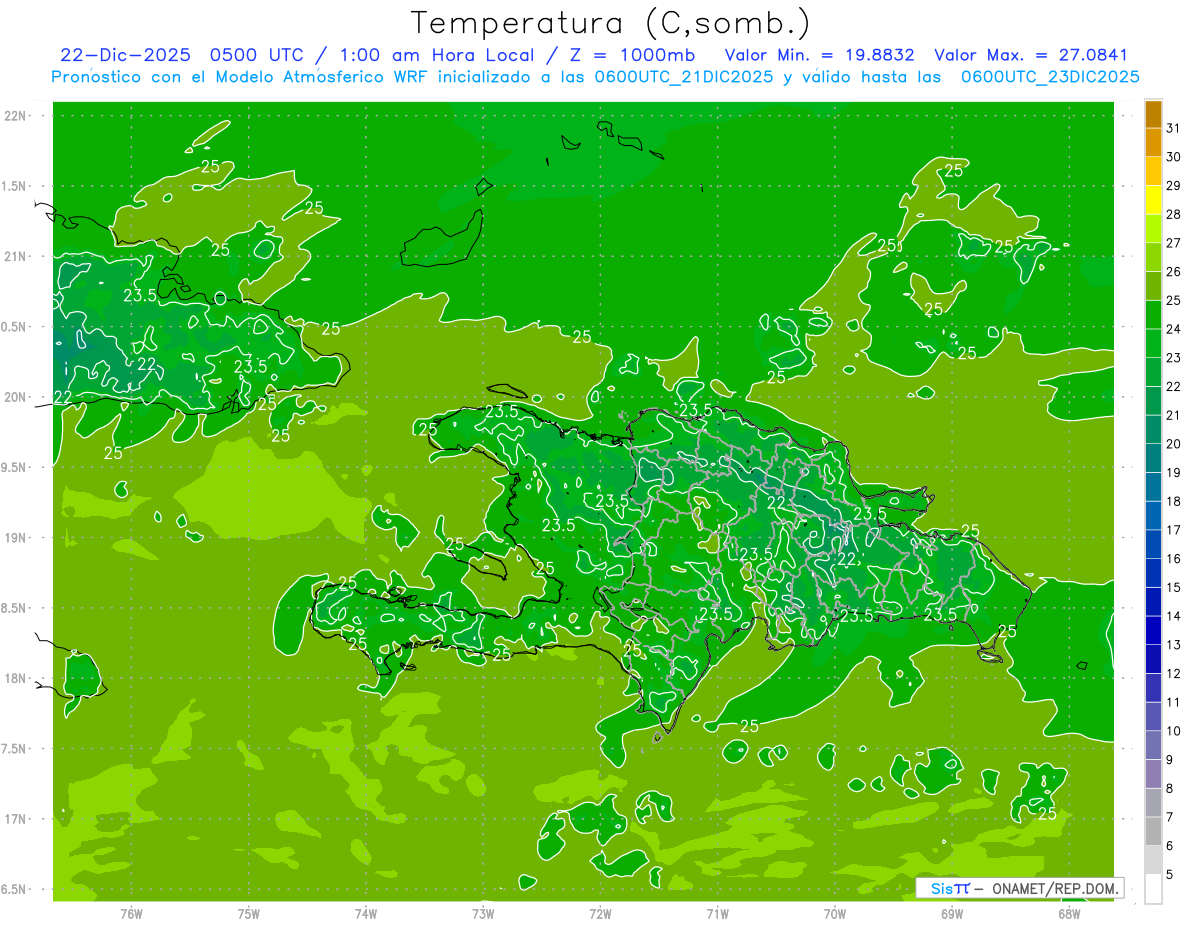This screenshot has width=1200, height=927.
Task: Click the "21" value on the color scale
Action: click(1174, 415)
